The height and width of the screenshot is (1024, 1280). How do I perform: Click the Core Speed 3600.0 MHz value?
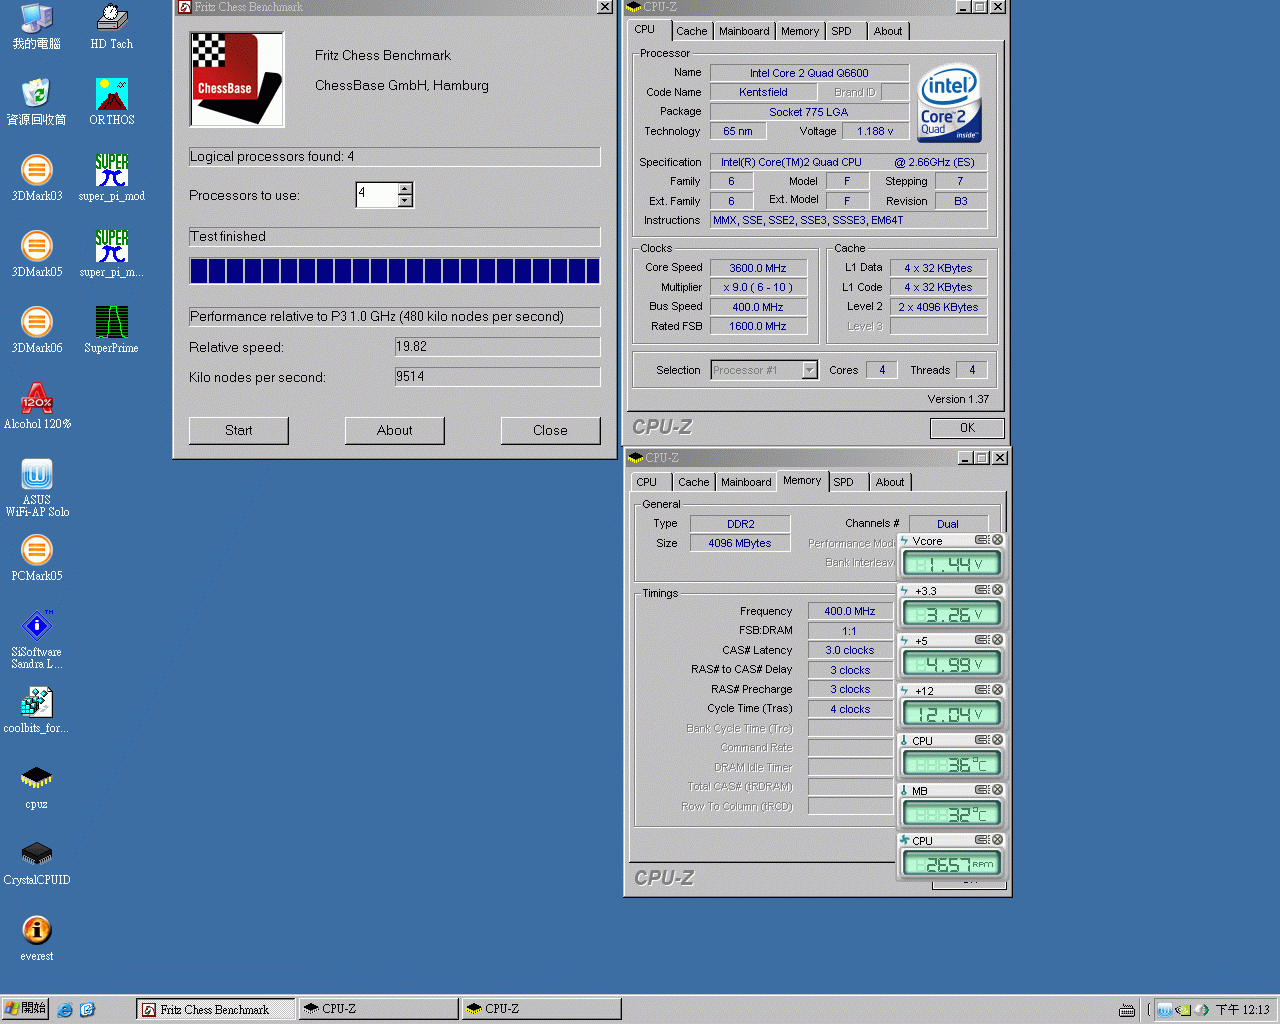tap(757, 268)
